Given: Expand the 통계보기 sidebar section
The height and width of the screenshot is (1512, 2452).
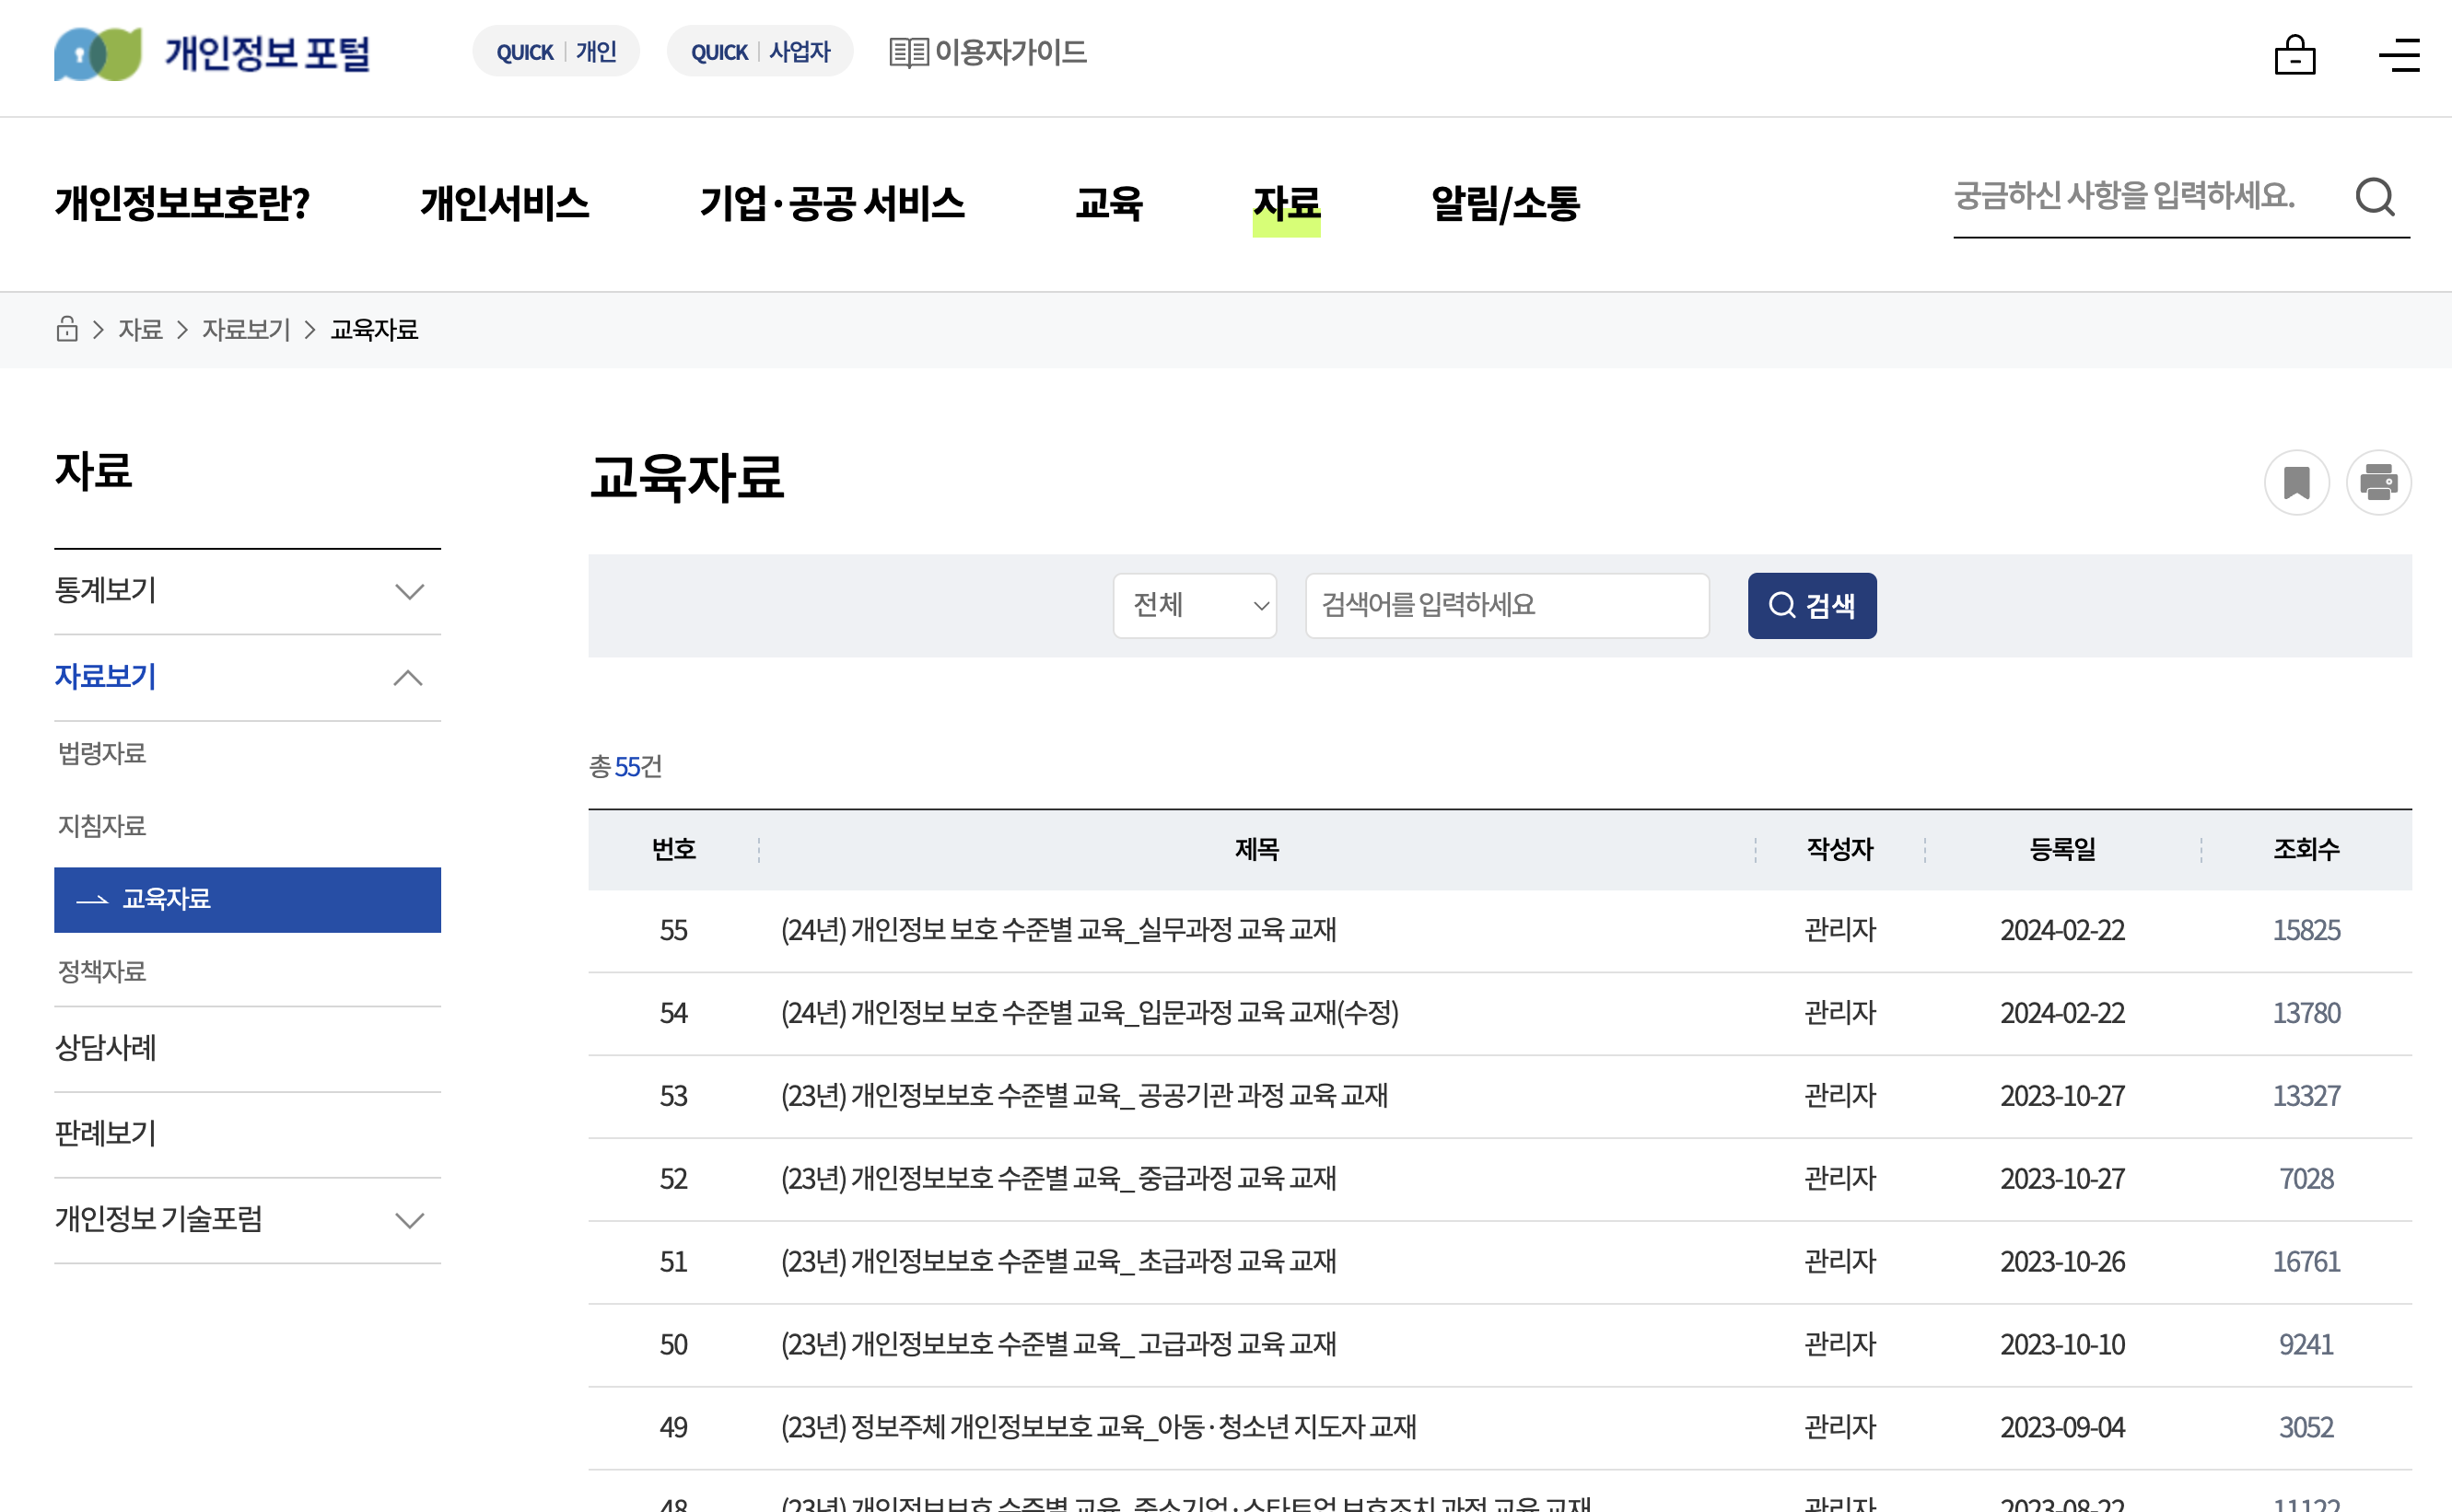Looking at the screenshot, I should point(408,591).
